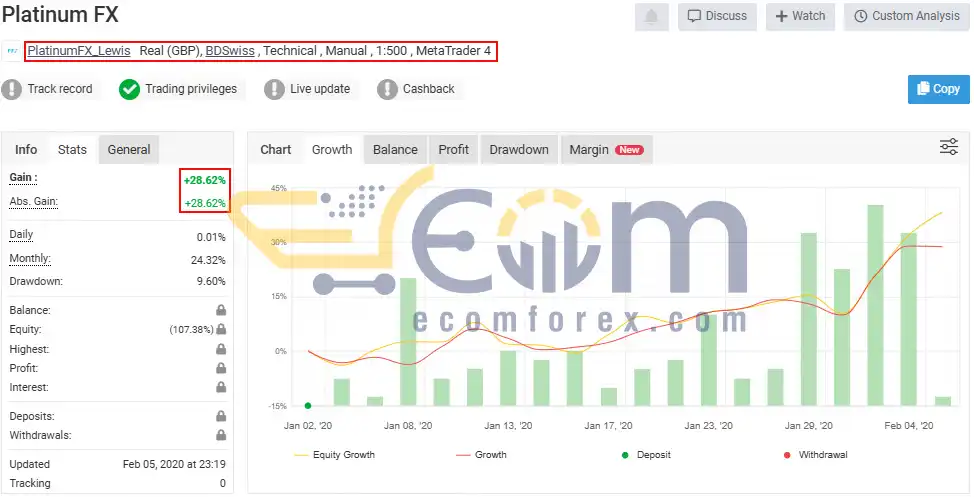Viewport: 974px width, 497px height.
Task: Toggle Growth legend series
Action: (x=481, y=455)
